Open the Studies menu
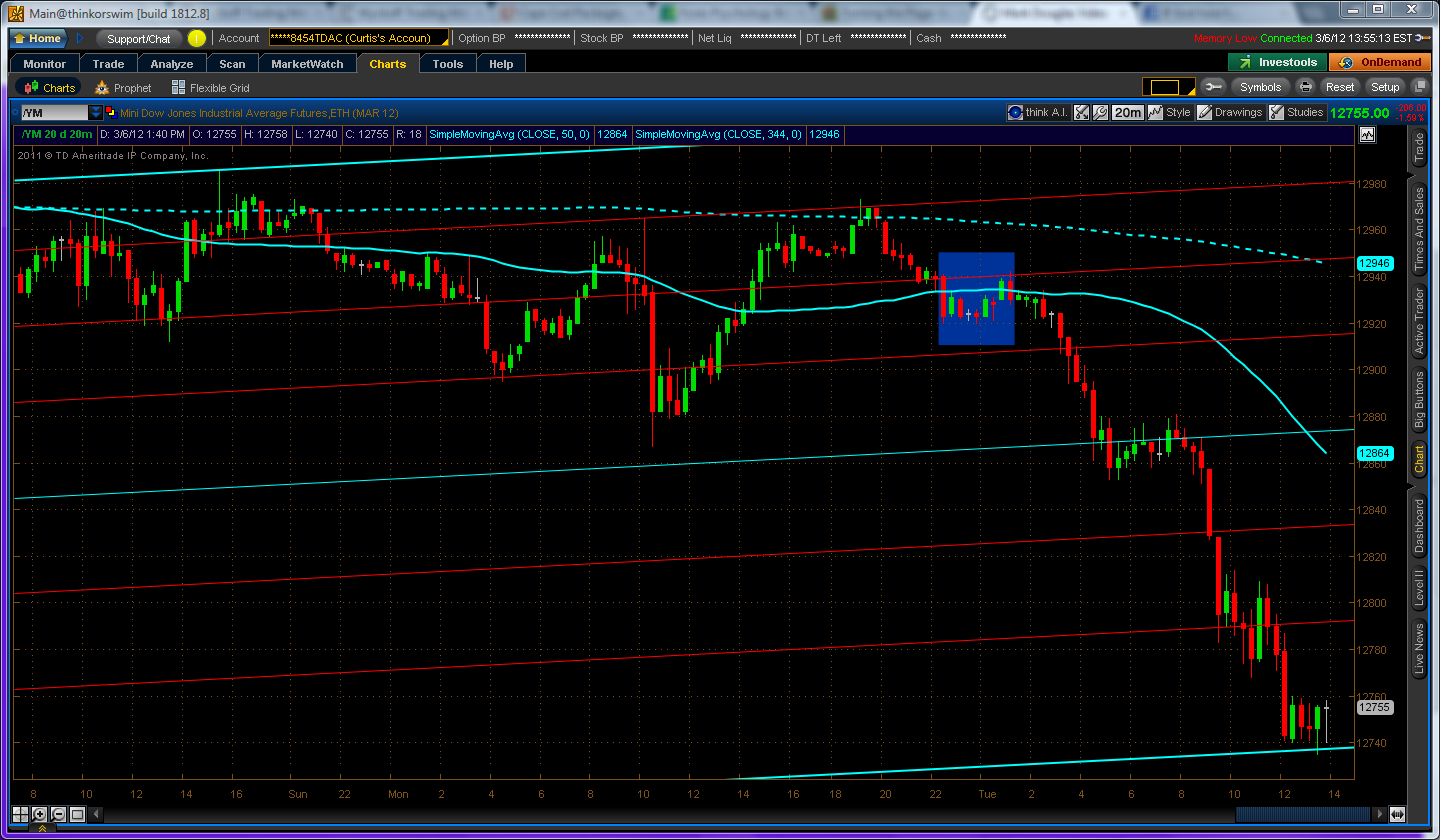 [1297, 113]
